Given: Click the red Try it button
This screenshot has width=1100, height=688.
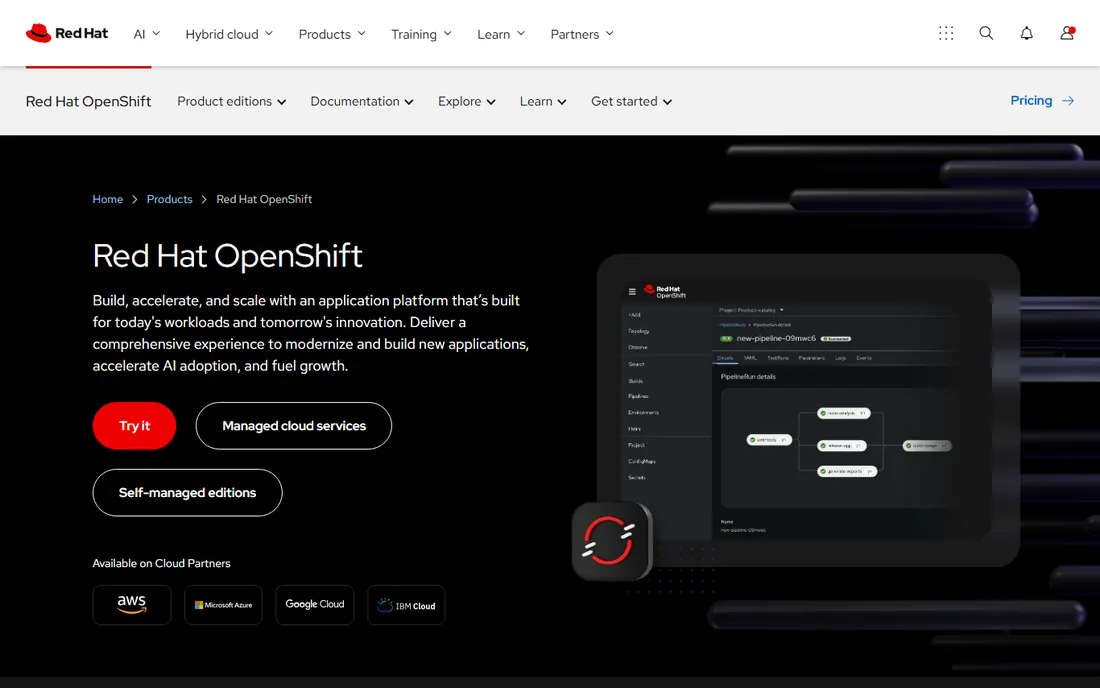Looking at the screenshot, I should click(134, 426).
